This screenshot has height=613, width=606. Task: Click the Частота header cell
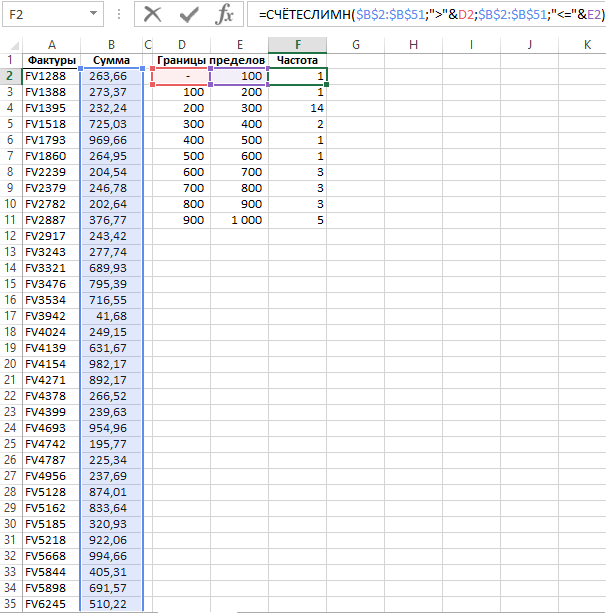tap(297, 60)
